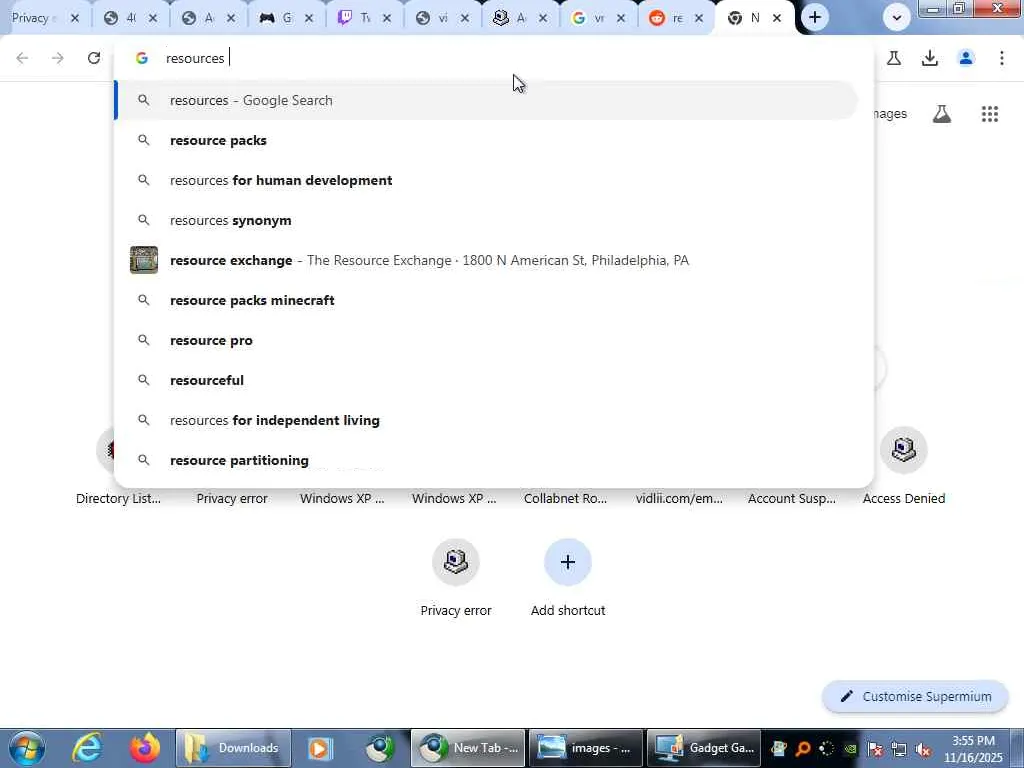Click the browser Back arrow
The height and width of the screenshot is (768, 1024).
22,58
